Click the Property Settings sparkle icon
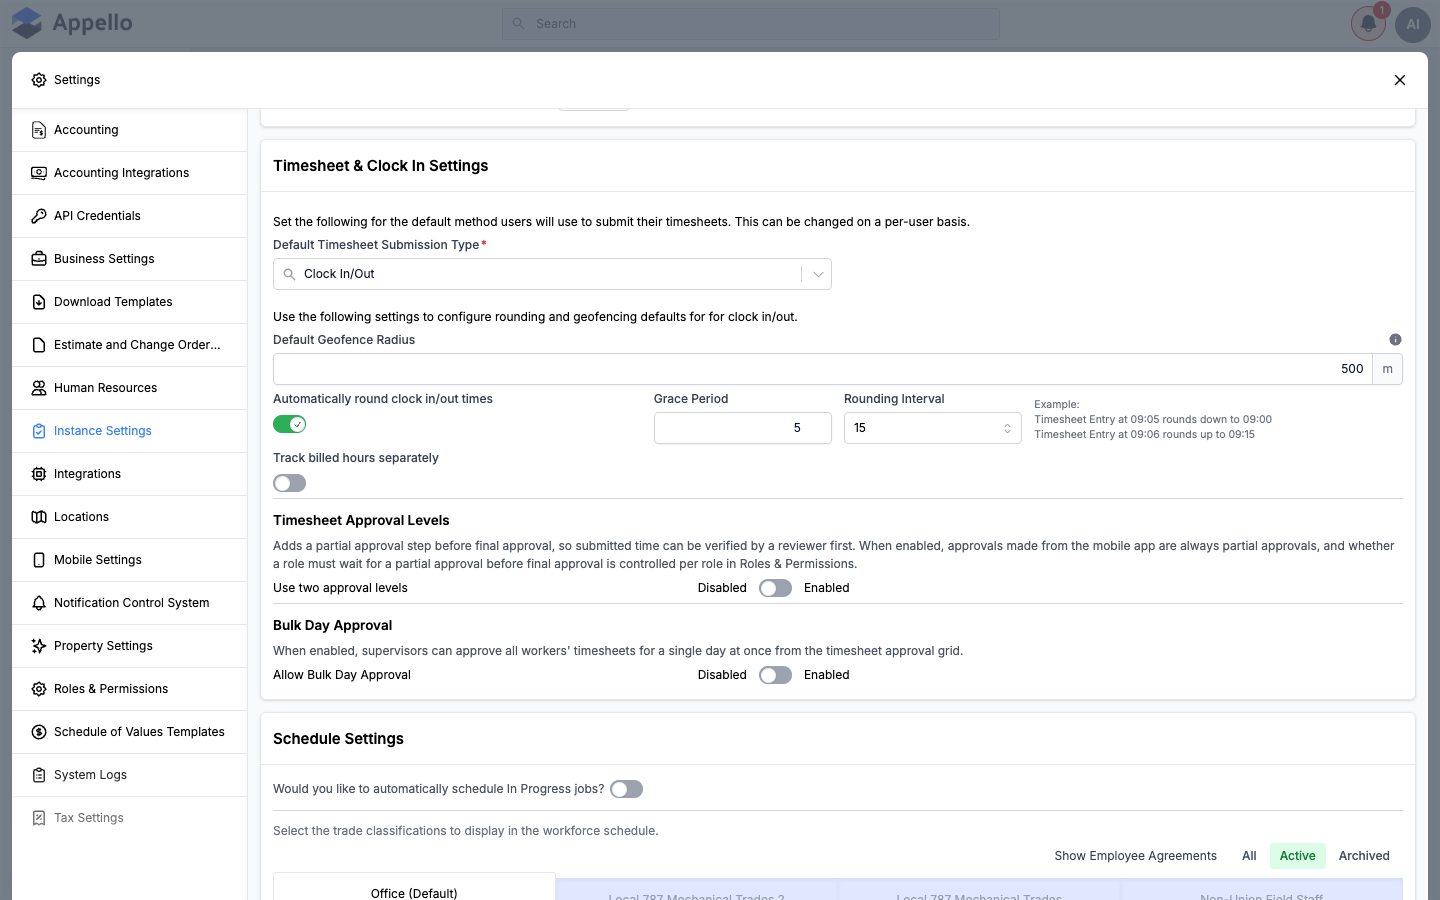The height and width of the screenshot is (900, 1440). tap(39, 646)
